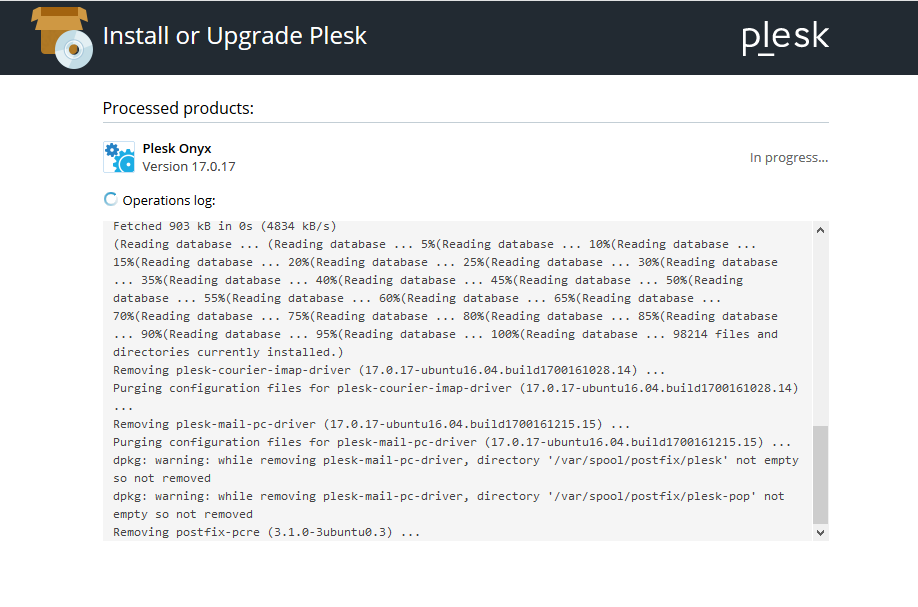This screenshot has width=918, height=607.
Task: Select the Plesk logo in the header
Action: point(785,37)
